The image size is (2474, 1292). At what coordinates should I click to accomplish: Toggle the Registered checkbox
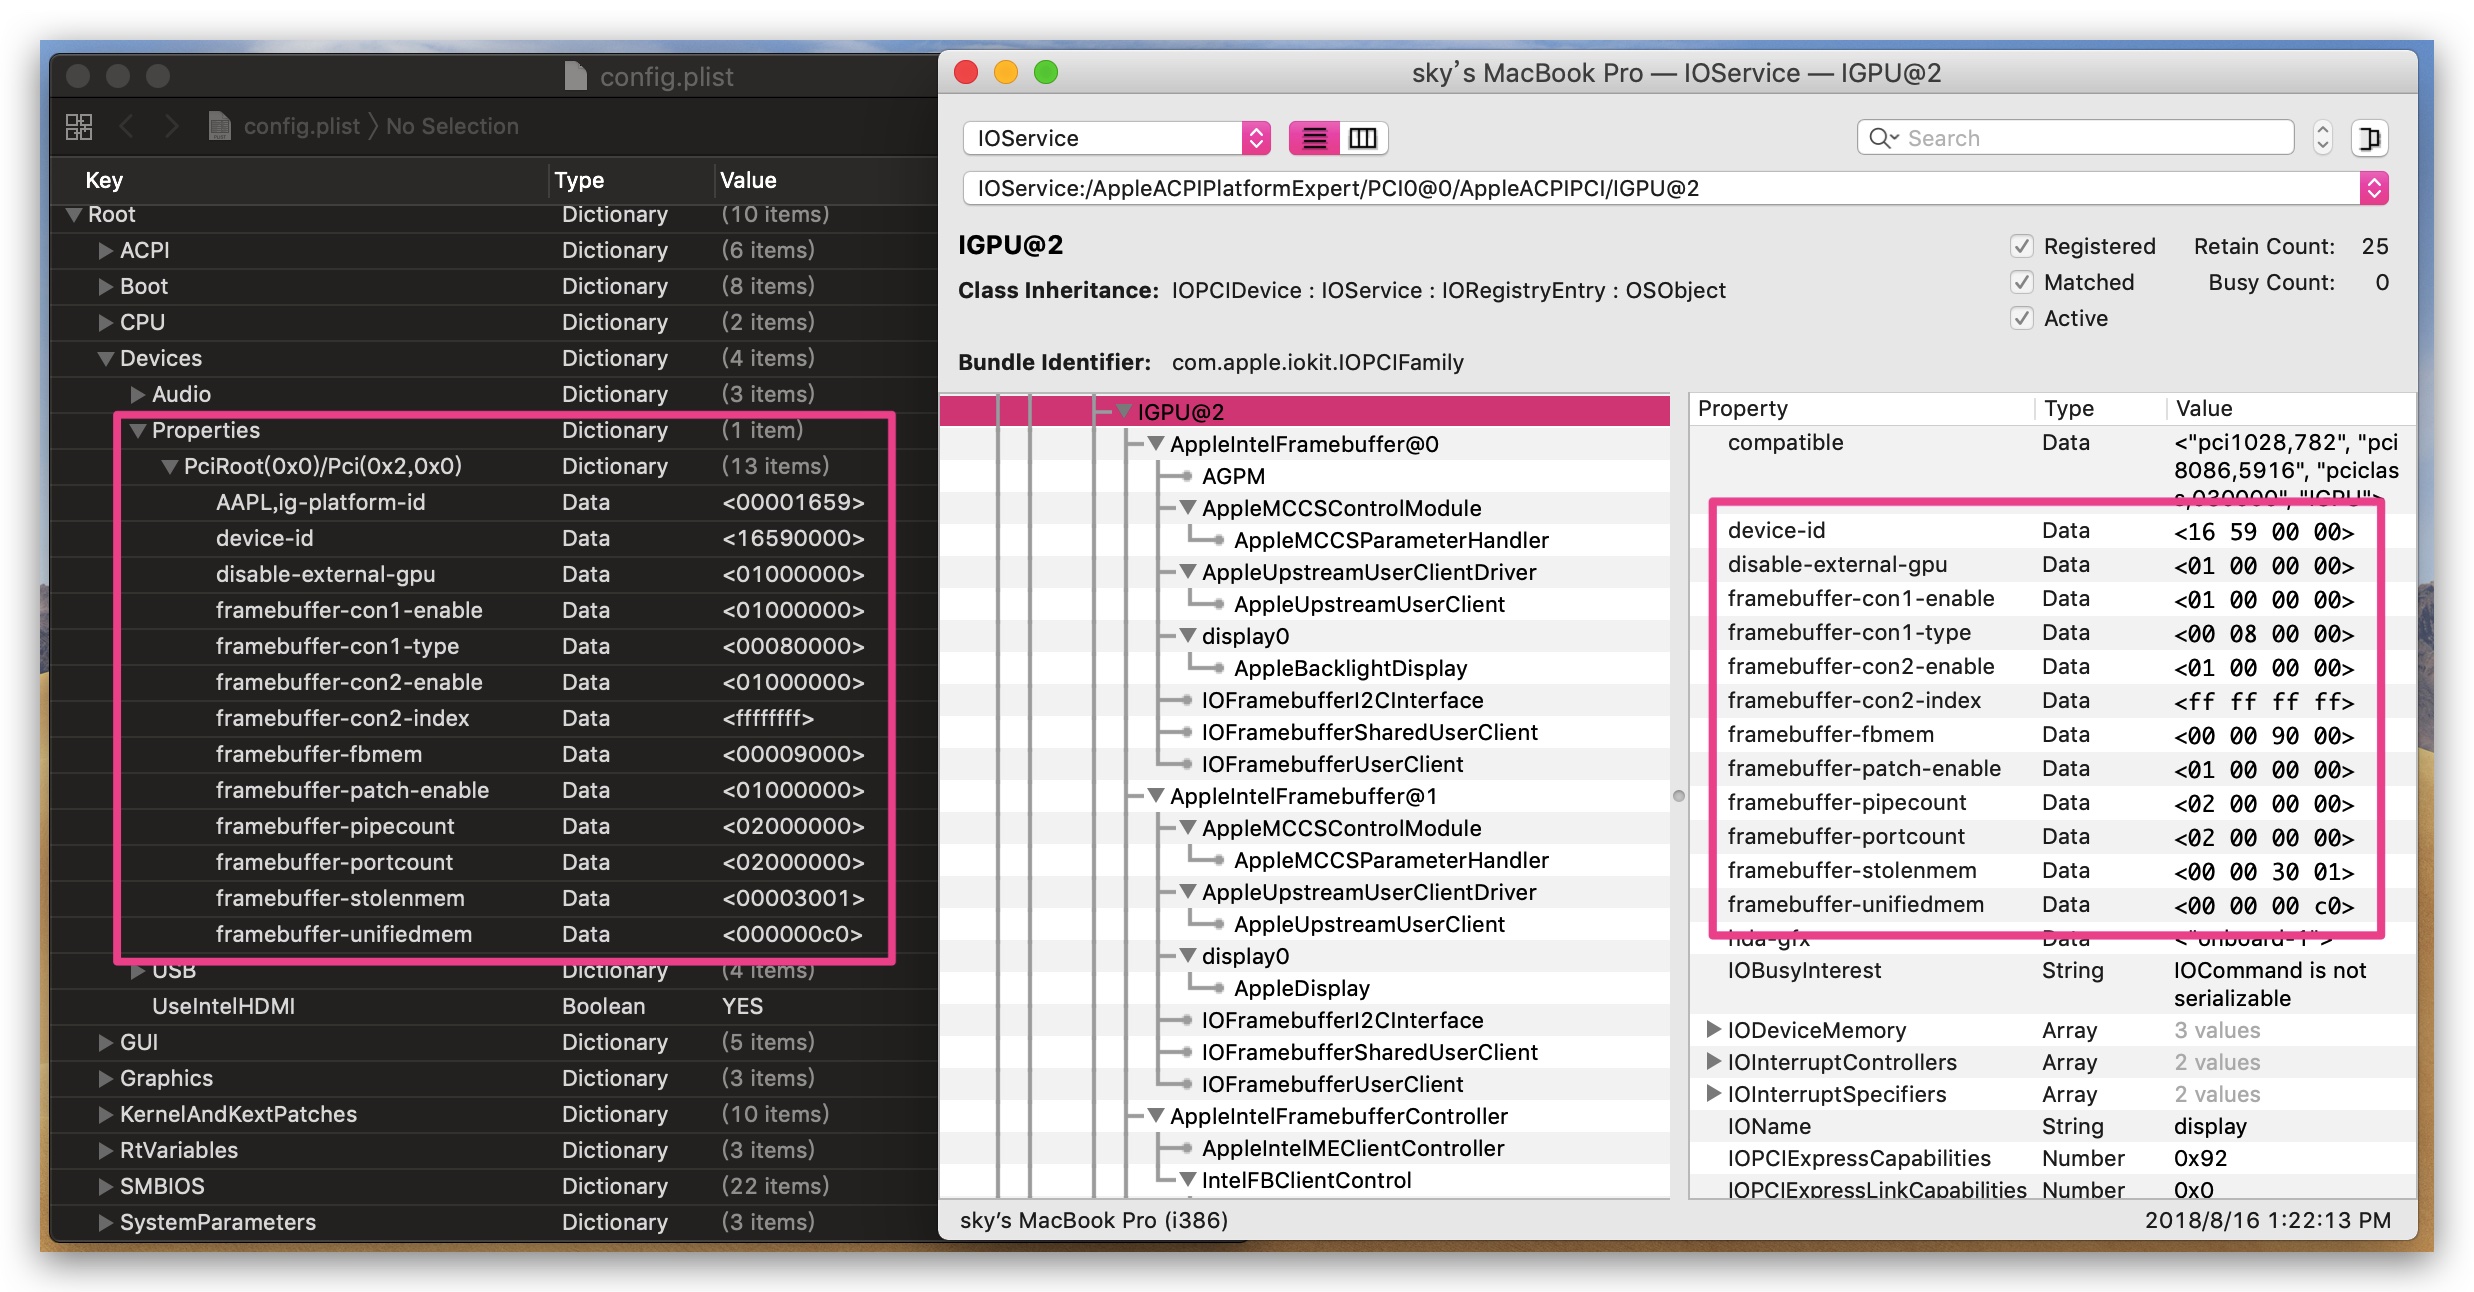coord(2021,246)
